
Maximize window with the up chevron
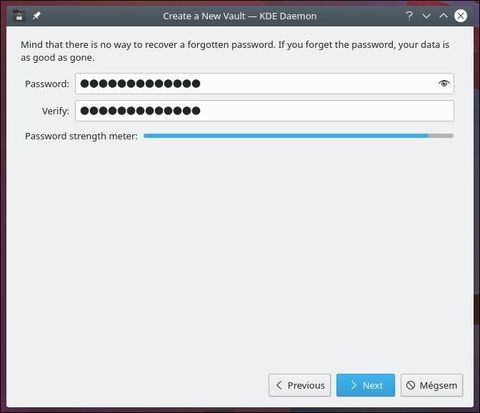point(443,16)
